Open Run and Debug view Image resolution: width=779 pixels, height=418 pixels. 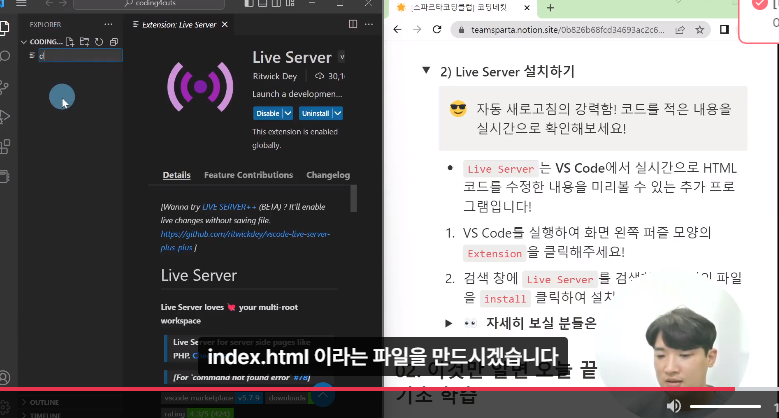pos(4,117)
